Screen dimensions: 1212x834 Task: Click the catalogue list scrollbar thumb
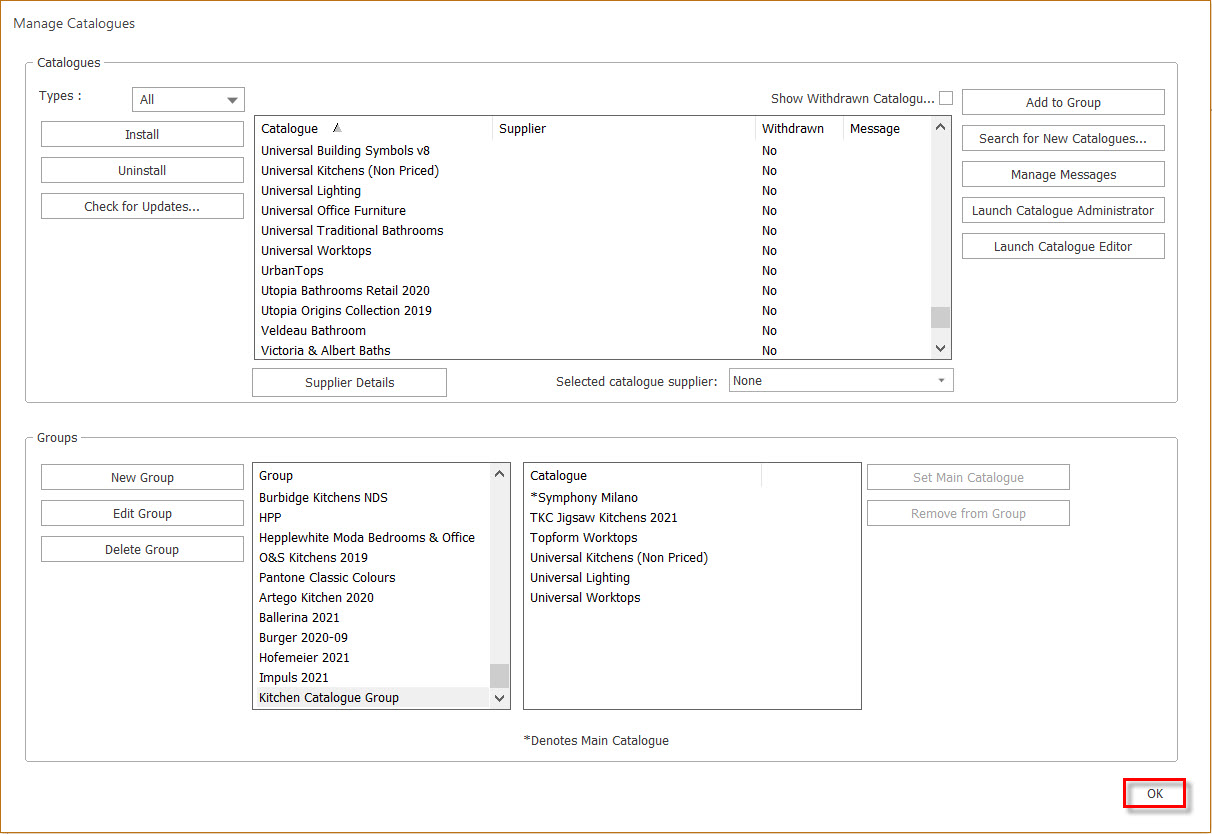[x=939, y=316]
